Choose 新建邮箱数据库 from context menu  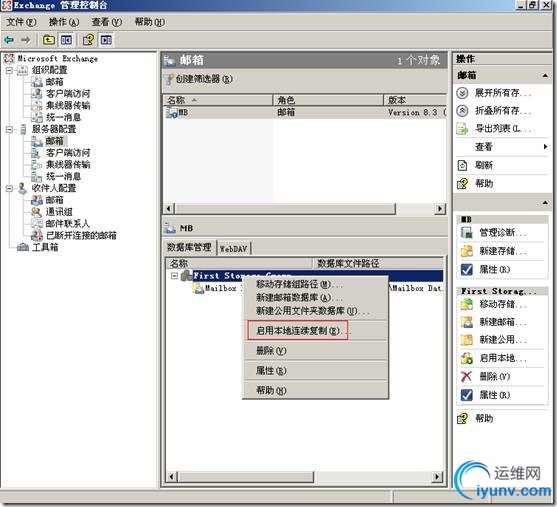[x=315, y=298]
